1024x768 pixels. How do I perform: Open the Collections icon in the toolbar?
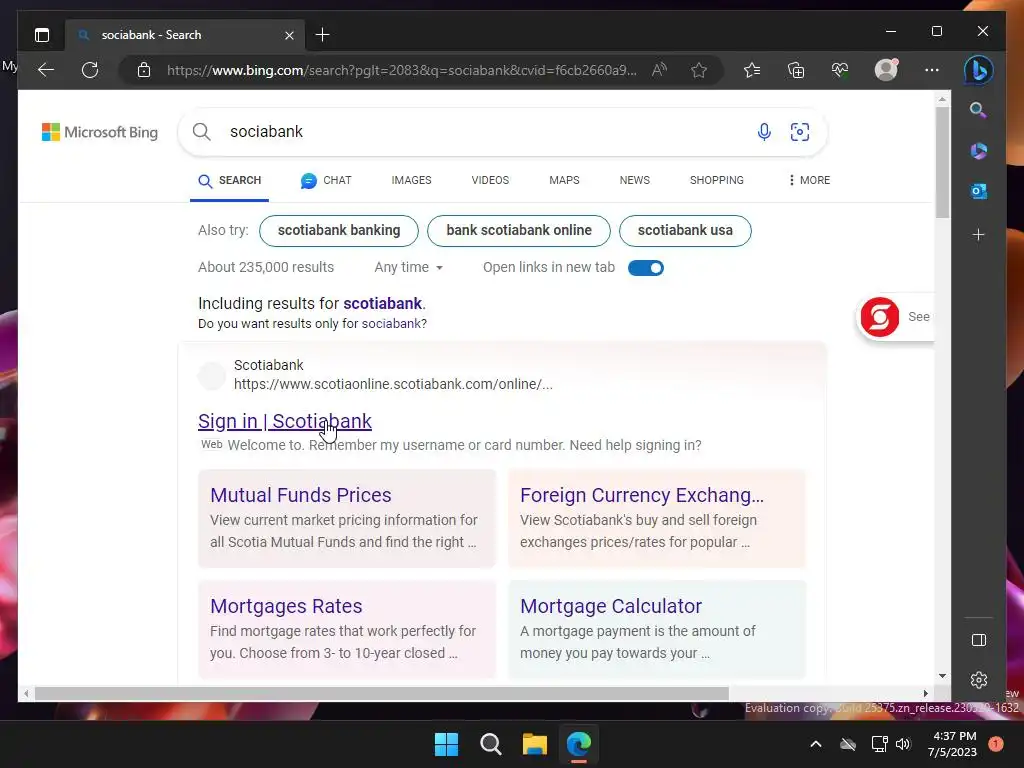pos(795,70)
